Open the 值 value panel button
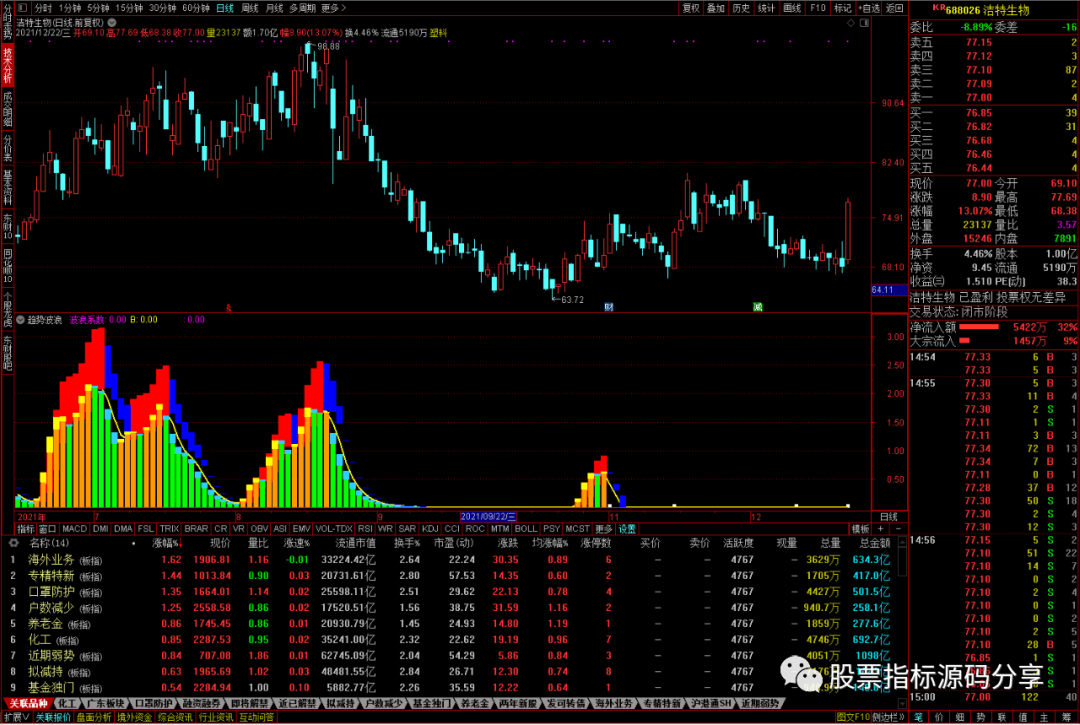 tap(1023, 717)
